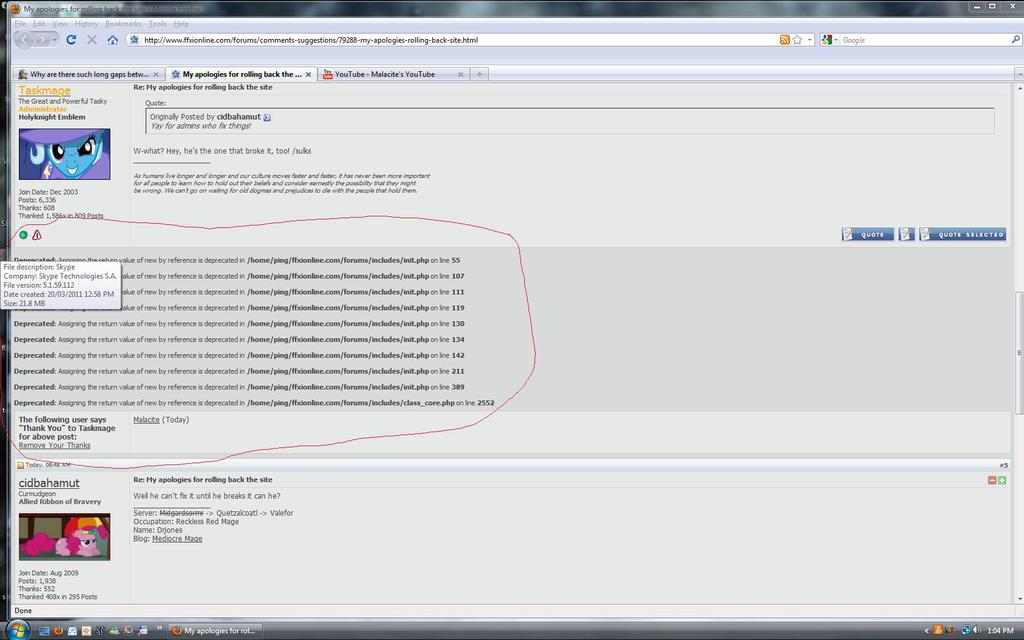1024x640 pixels.
Task: Click the Quote Selected button
Action: pyautogui.click(x=962, y=234)
